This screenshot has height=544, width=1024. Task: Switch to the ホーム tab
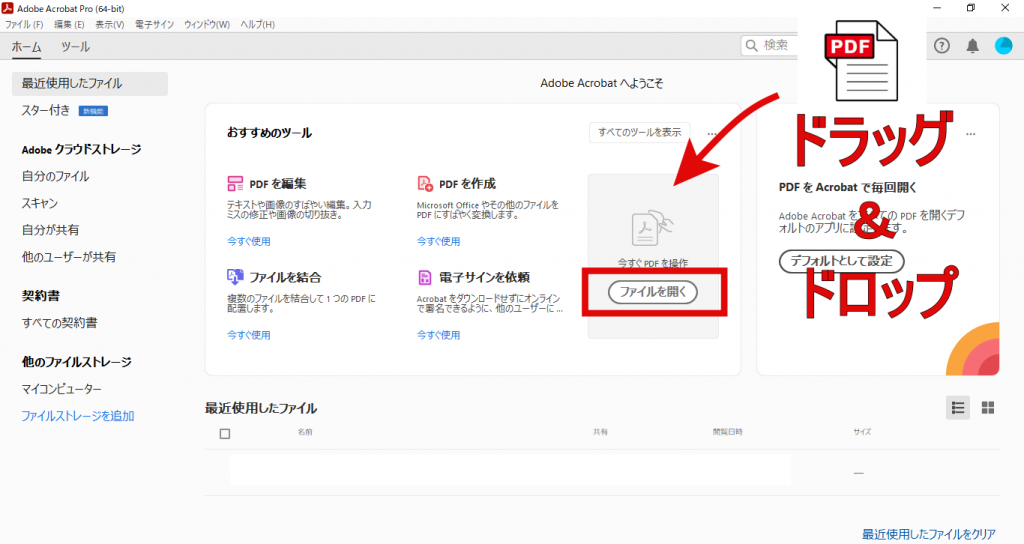click(26, 47)
